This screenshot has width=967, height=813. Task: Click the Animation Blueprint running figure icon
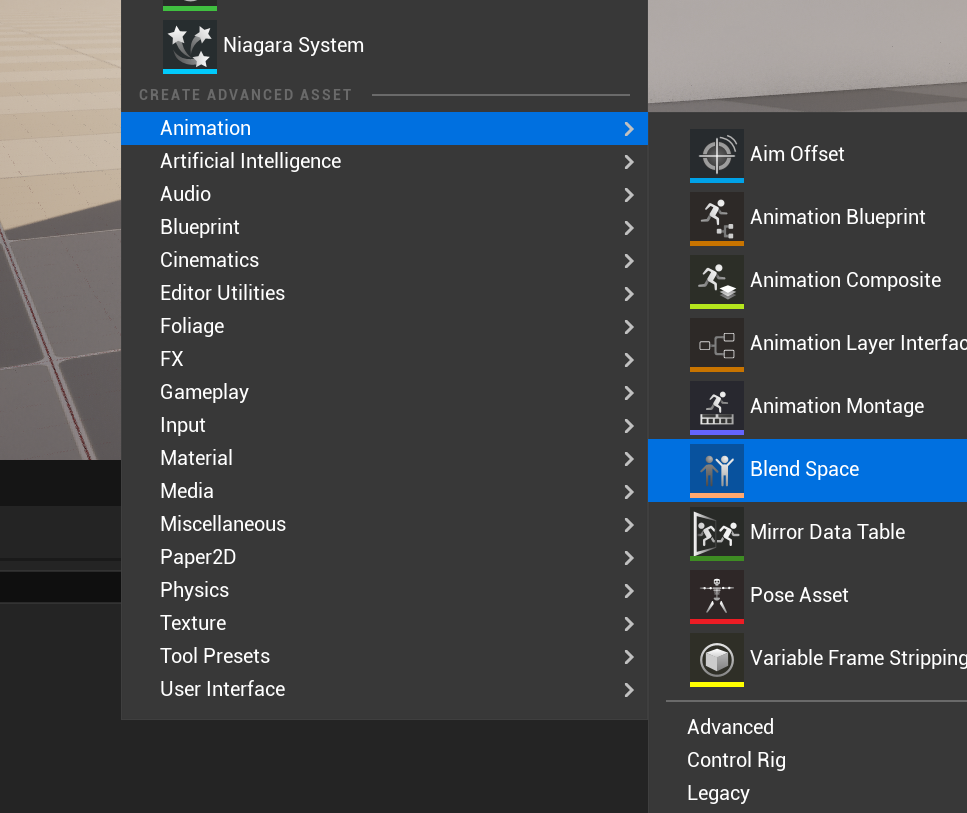(717, 218)
